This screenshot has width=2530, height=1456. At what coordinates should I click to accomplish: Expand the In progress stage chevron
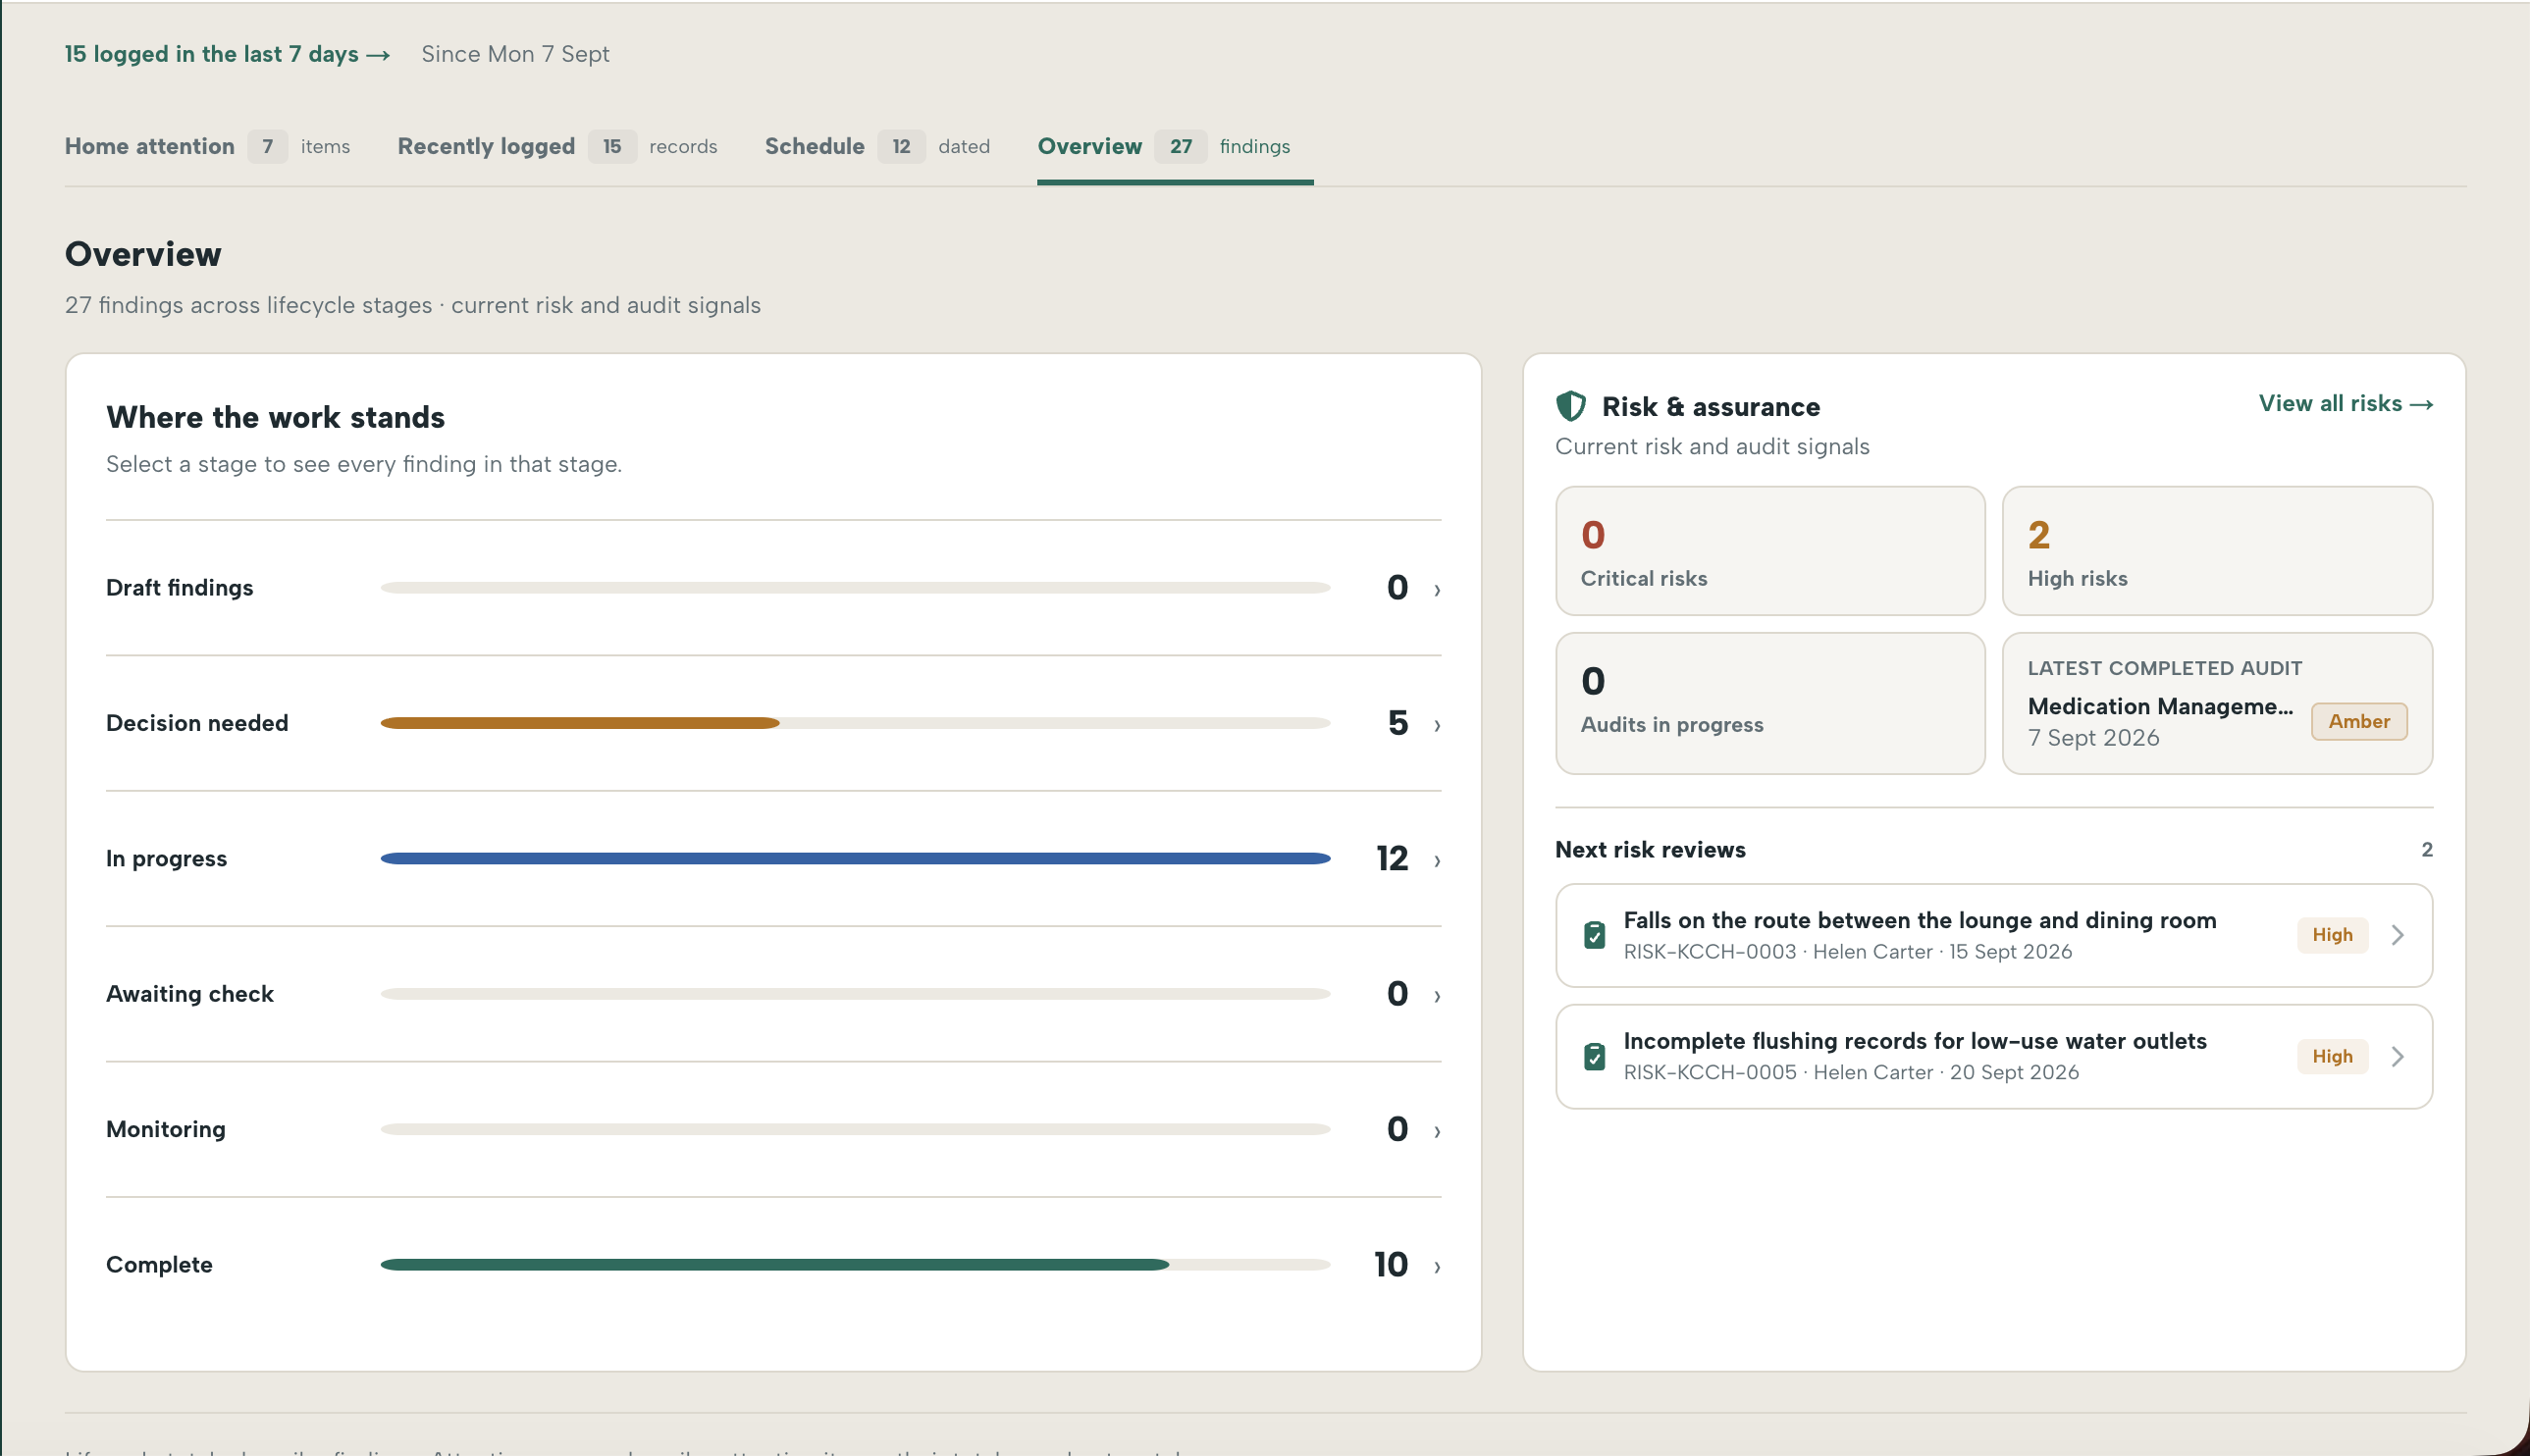pos(1437,860)
